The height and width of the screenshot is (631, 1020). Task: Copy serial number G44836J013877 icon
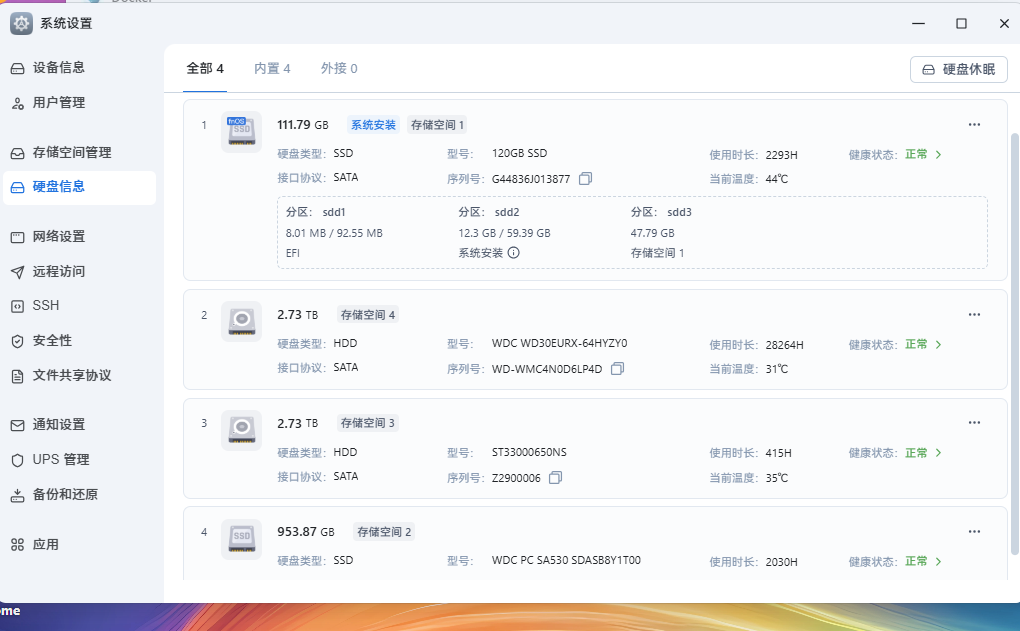click(586, 179)
